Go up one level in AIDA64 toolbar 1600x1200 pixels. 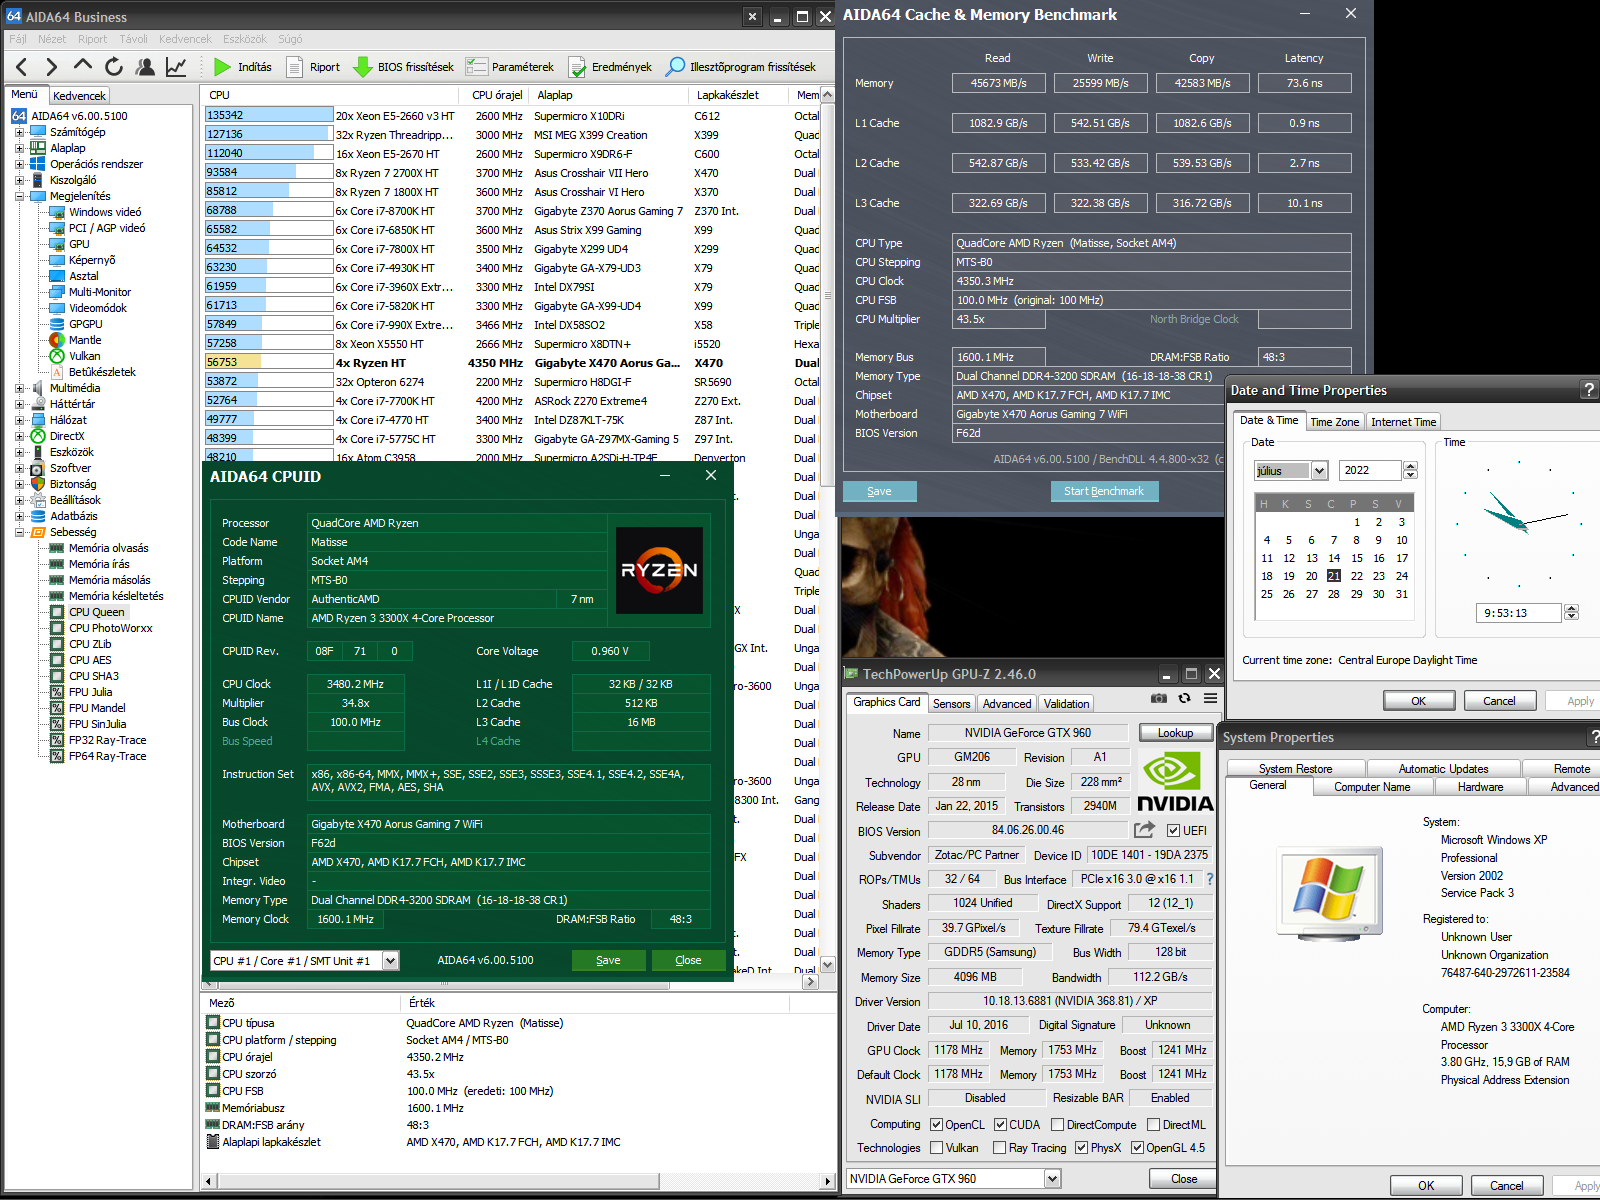pyautogui.click(x=83, y=66)
